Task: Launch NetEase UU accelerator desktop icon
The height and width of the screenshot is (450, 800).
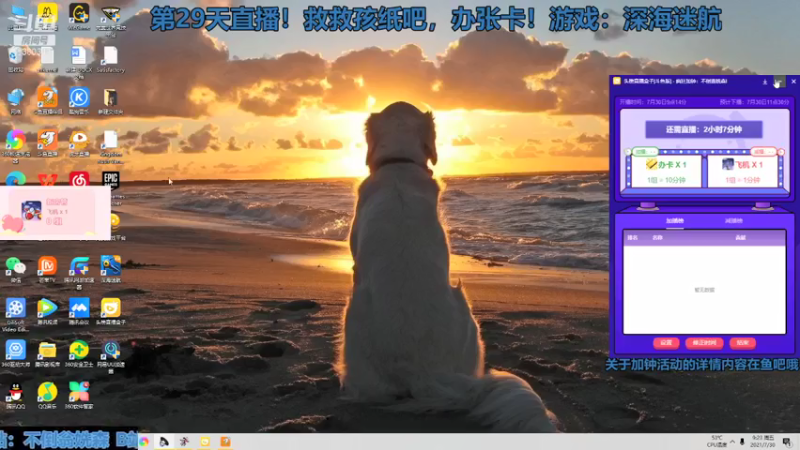Action: click(x=110, y=351)
